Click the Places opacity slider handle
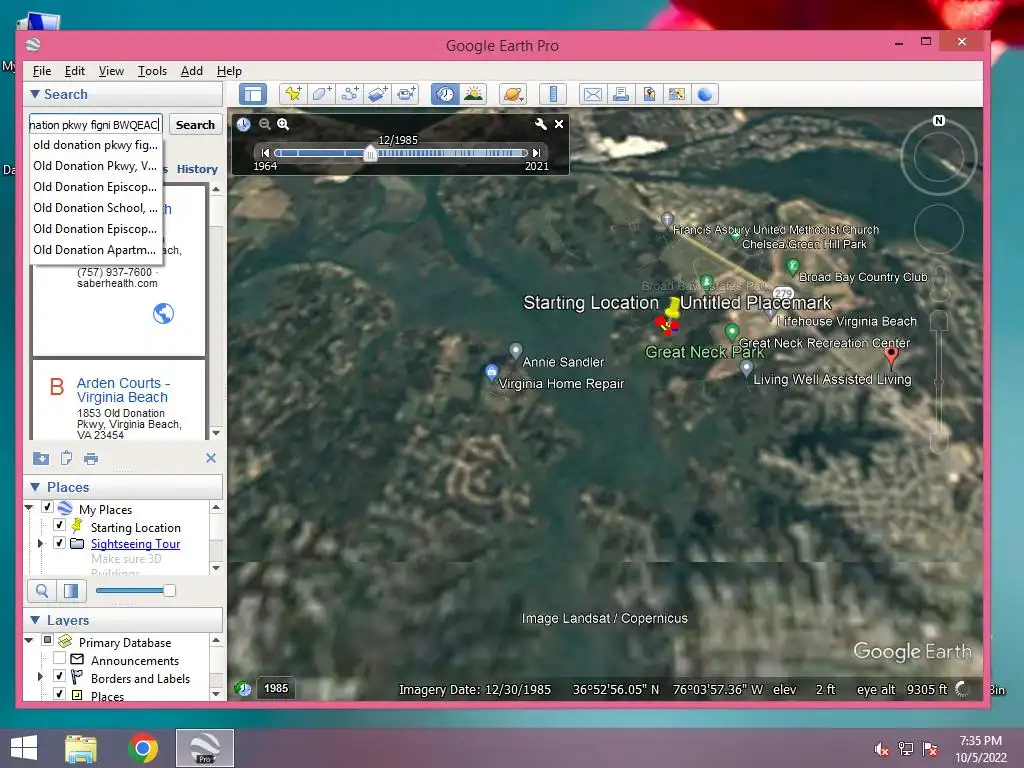 [169, 591]
